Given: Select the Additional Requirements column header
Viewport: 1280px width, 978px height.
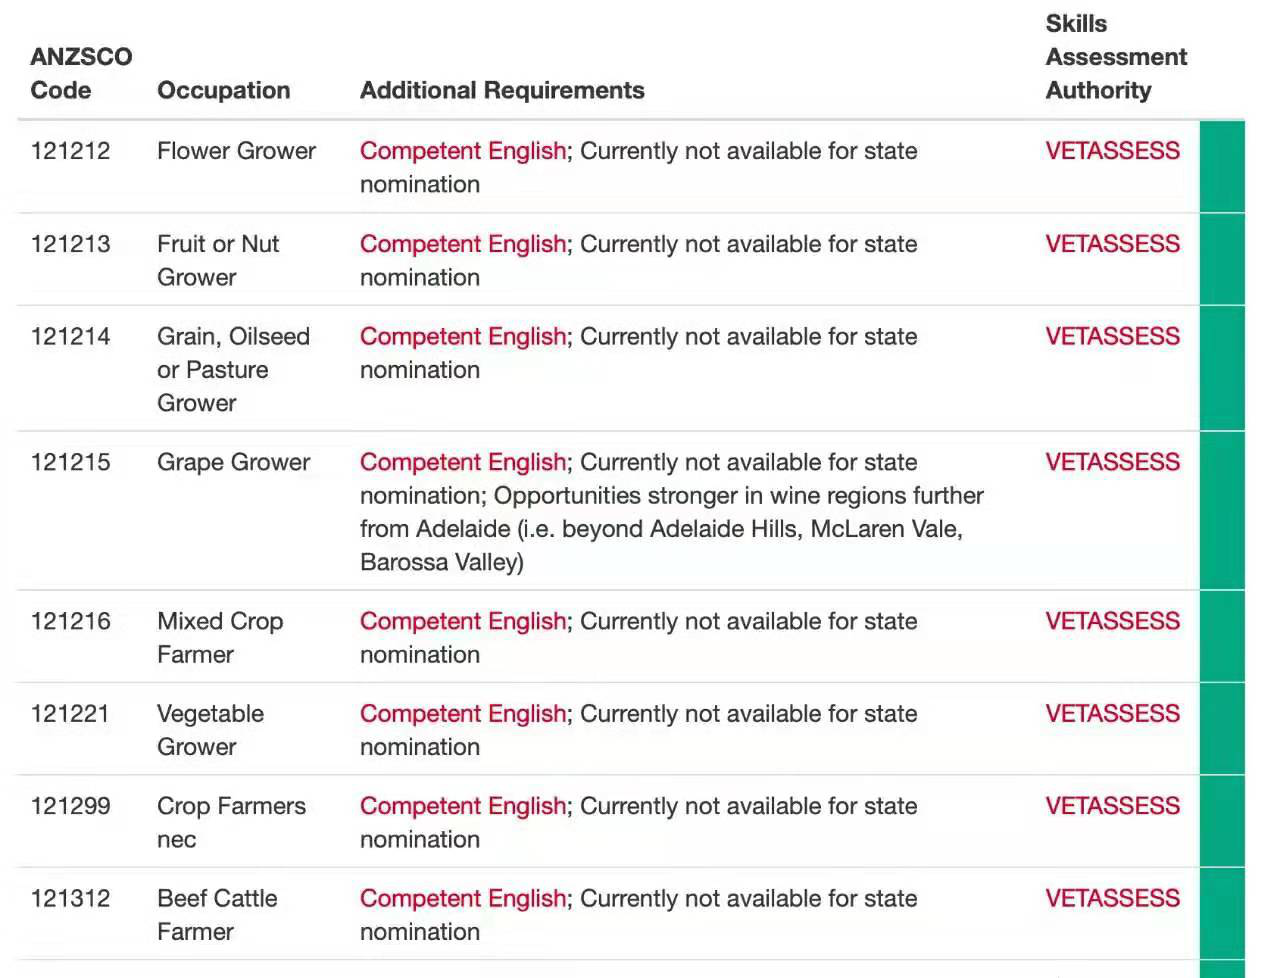Looking at the screenshot, I should point(502,90).
